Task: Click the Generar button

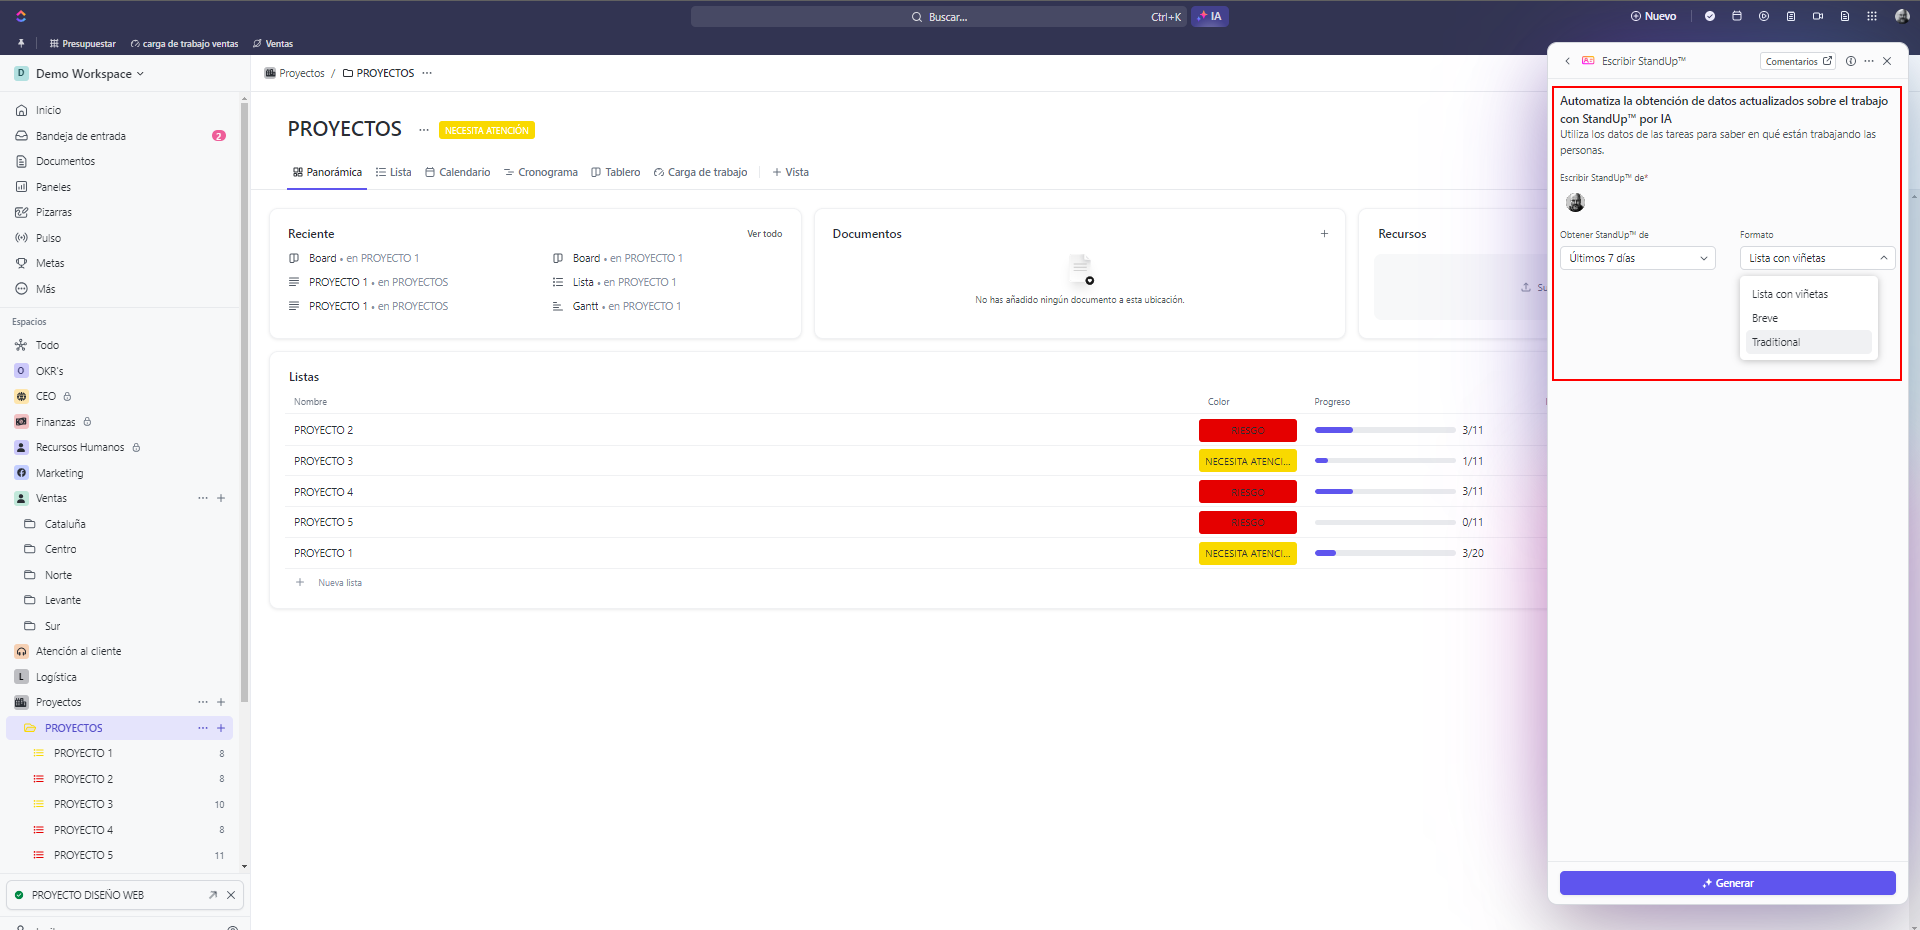Action: click(x=1727, y=883)
